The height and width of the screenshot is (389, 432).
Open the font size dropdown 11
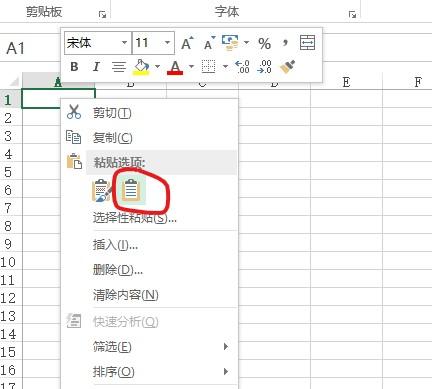click(167, 43)
